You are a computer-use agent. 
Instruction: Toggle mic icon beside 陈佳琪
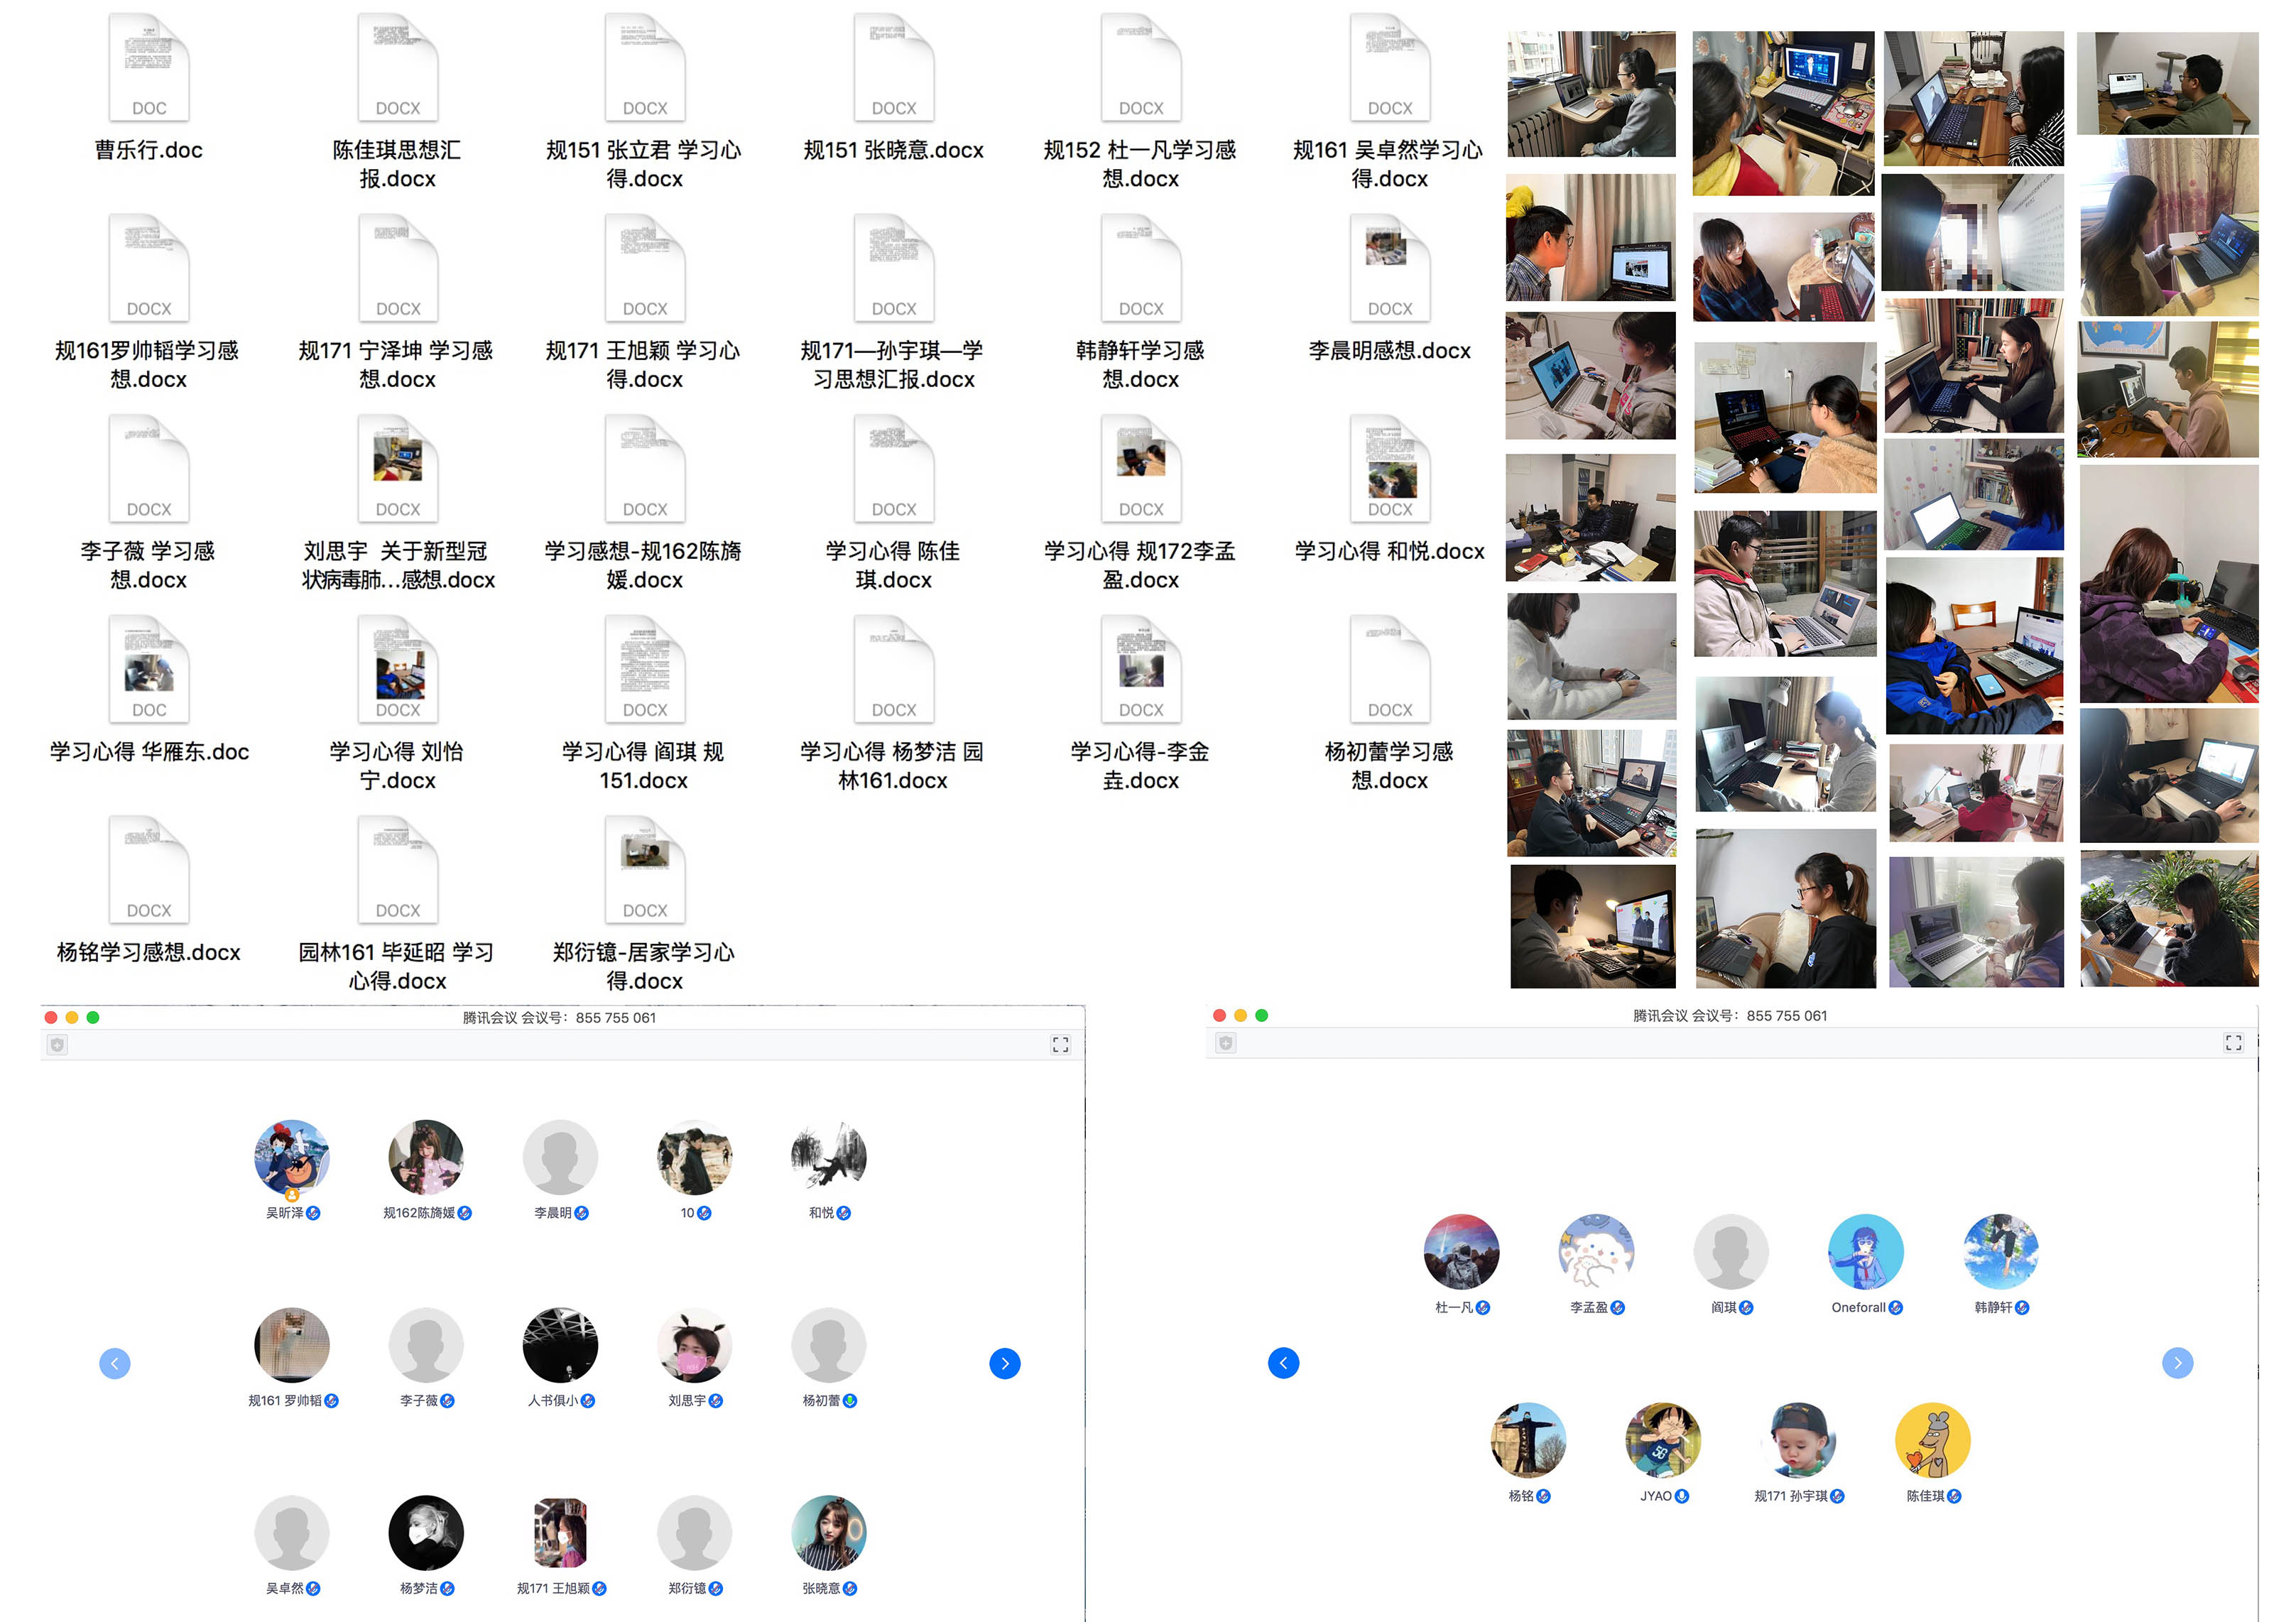point(1954,1497)
